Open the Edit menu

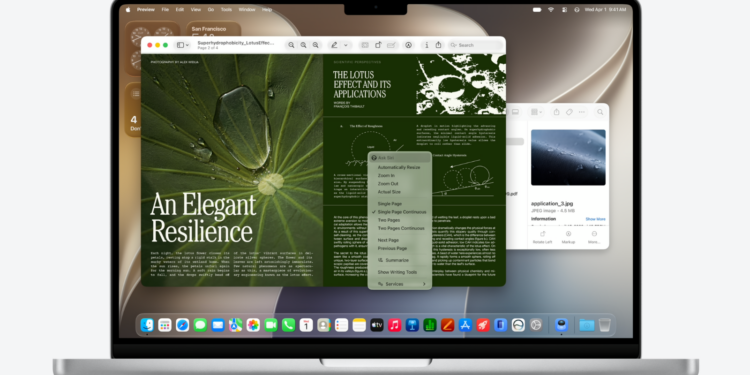[179, 10]
